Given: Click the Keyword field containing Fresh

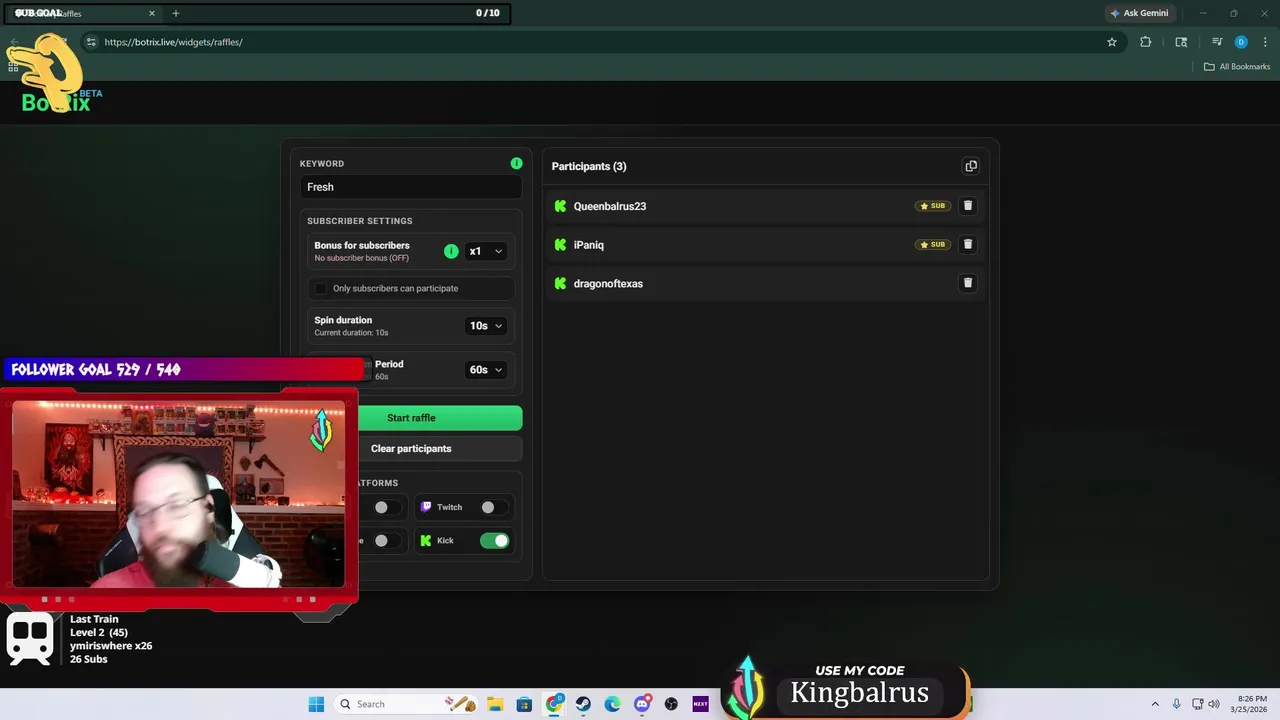Looking at the screenshot, I should tap(411, 187).
